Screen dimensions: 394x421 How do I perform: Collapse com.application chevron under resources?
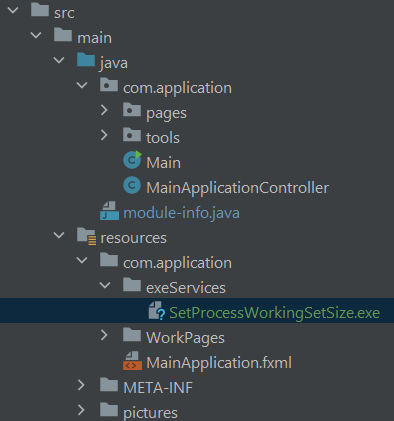pyautogui.click(x=82, y=260)
